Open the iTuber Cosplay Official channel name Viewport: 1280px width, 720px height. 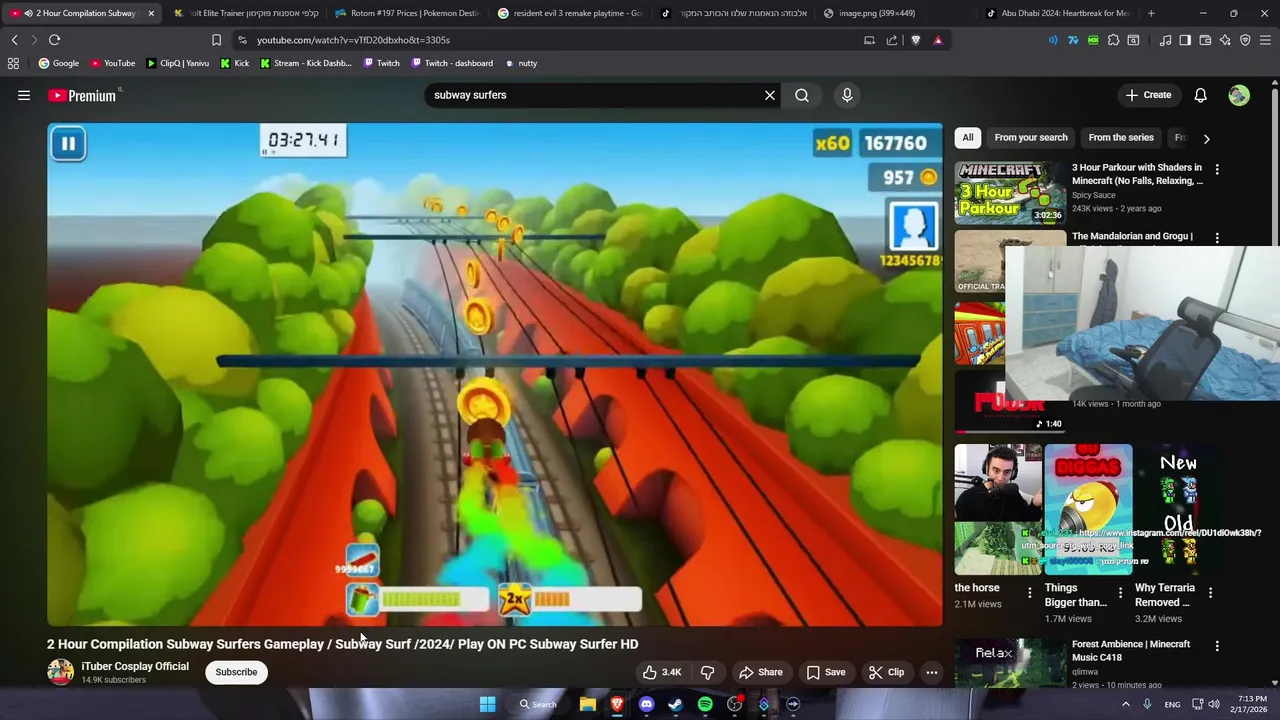[x=135, y=666]
